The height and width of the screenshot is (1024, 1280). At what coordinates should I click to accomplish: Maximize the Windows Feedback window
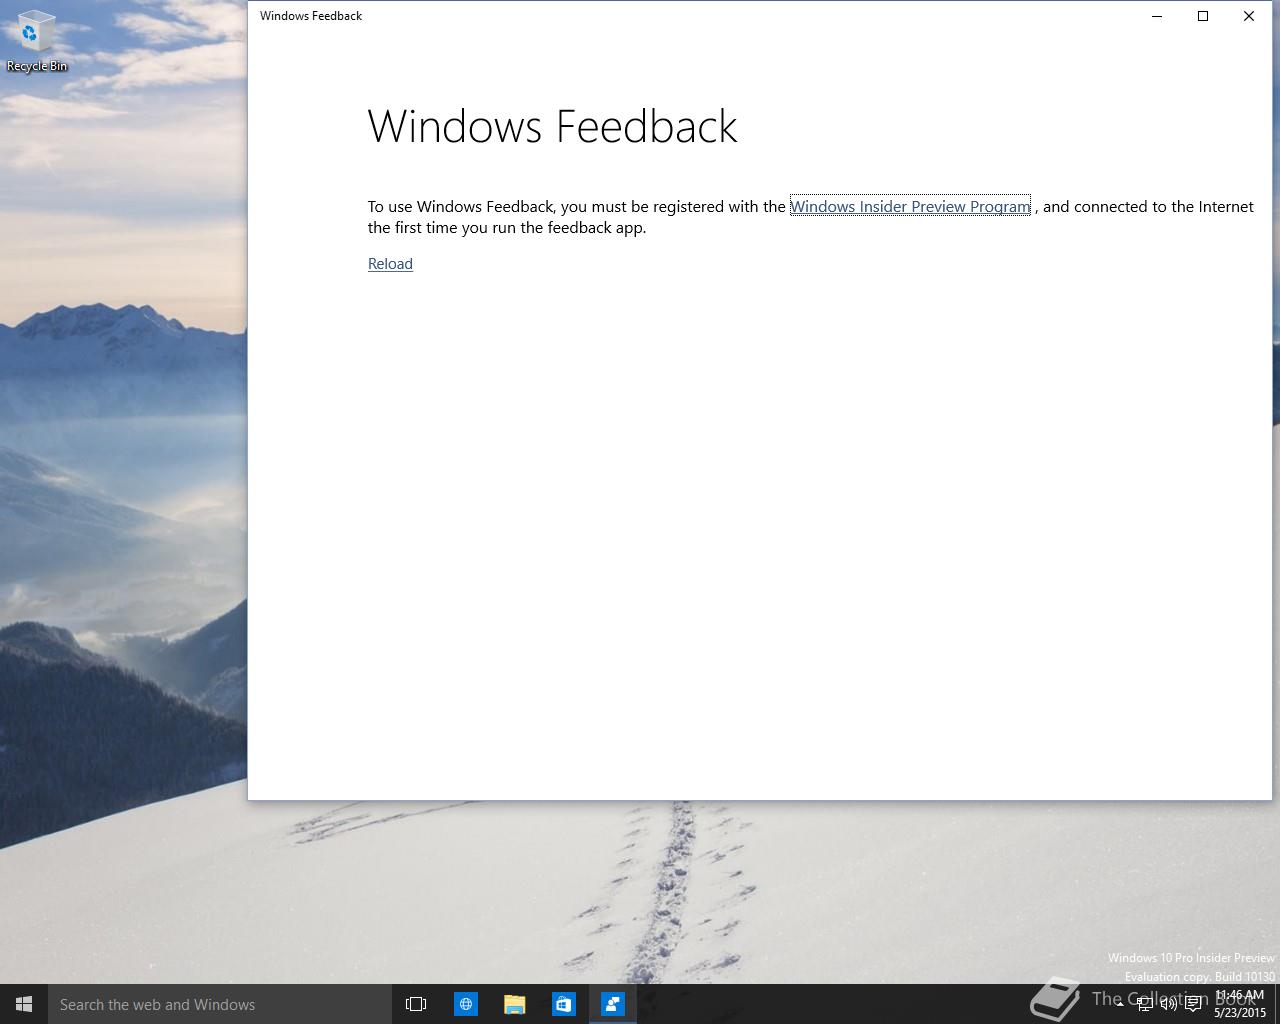coord(1203,16)
